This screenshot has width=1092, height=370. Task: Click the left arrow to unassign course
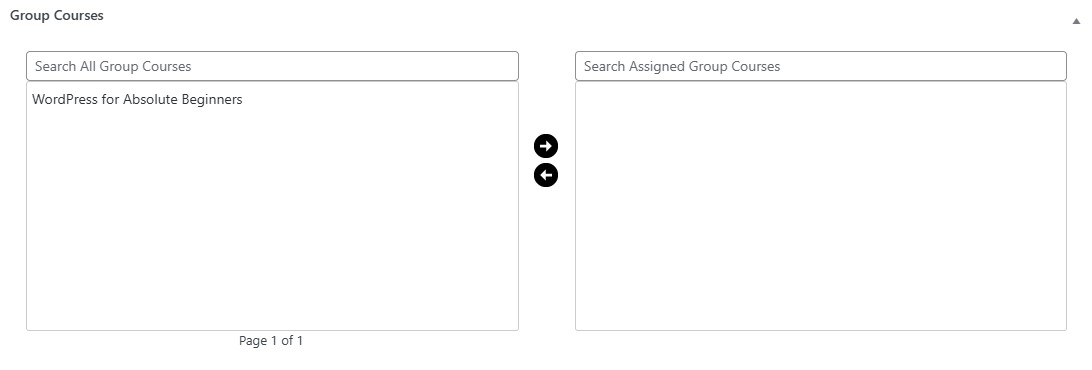[x=546, y=175]
